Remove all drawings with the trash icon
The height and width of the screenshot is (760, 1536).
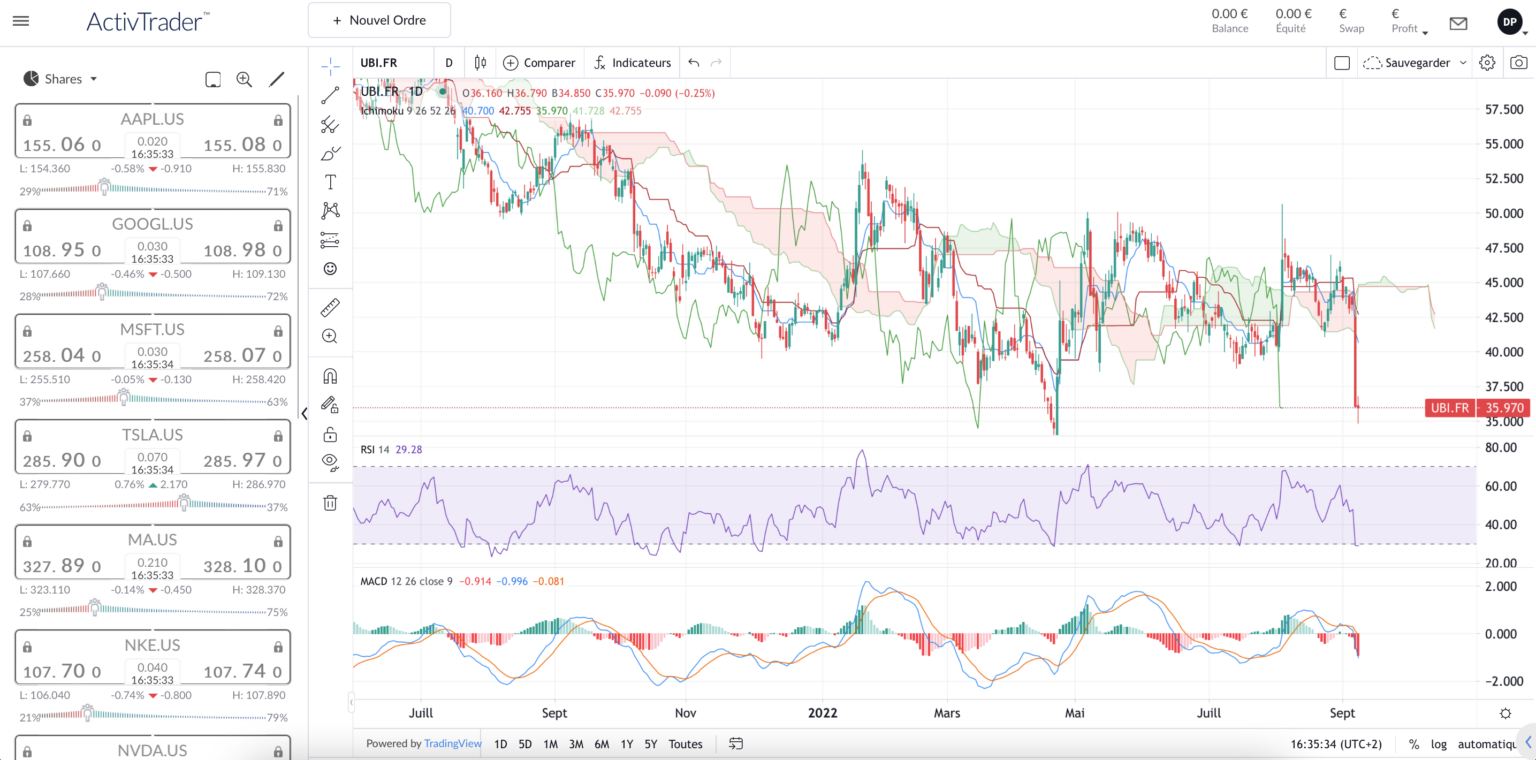[x=330, y=502]
